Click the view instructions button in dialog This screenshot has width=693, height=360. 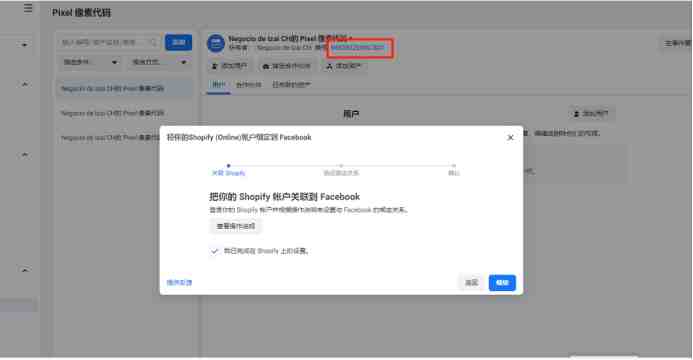point(236,226)
